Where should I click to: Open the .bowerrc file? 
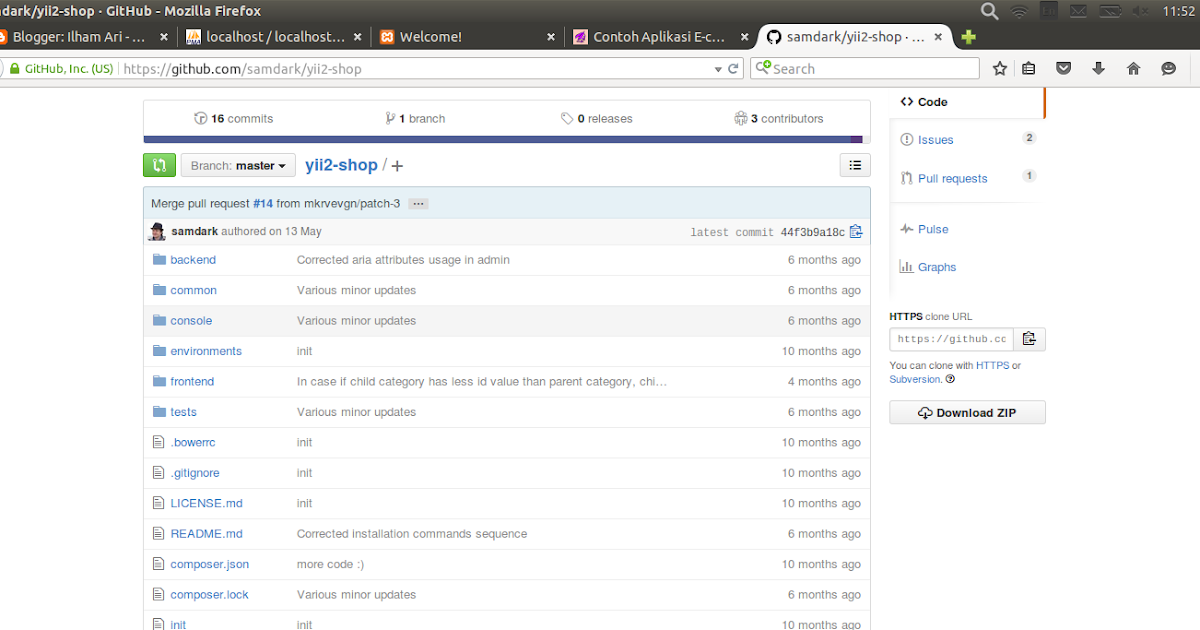pos(192,443)
